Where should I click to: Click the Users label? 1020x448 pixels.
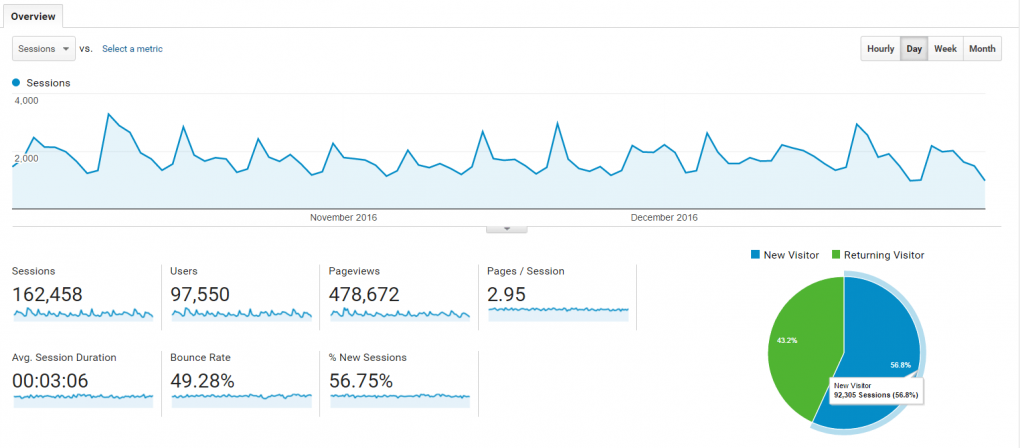pos(183,271)
